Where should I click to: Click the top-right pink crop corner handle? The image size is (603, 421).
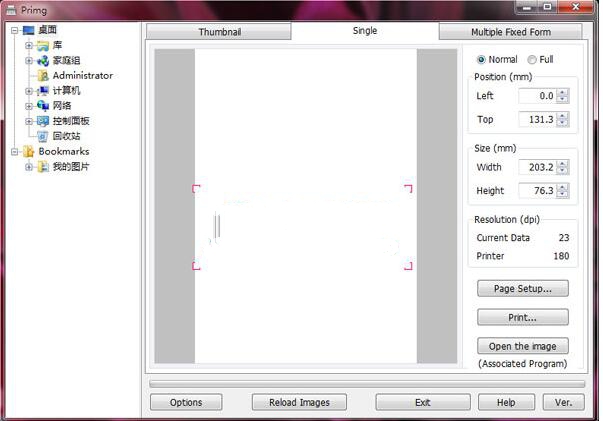pyautogui.click(x=408, y=189)
